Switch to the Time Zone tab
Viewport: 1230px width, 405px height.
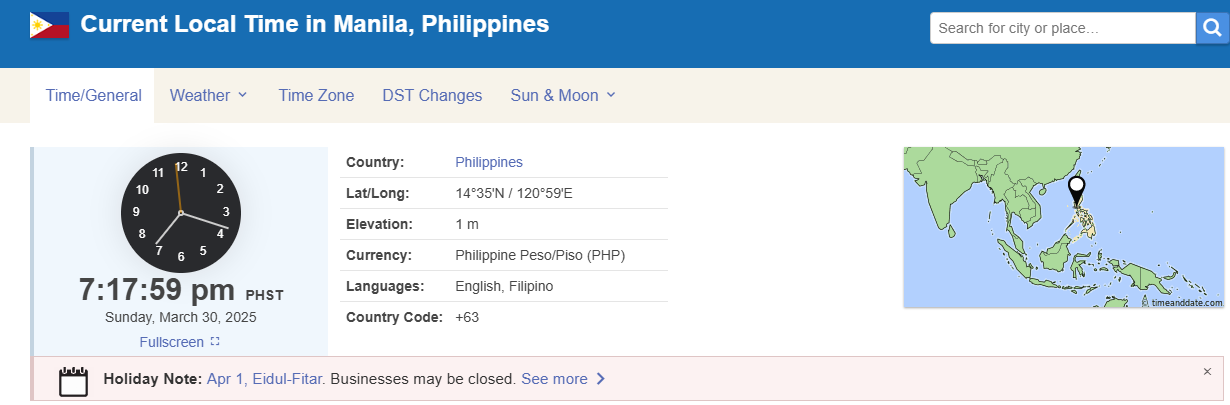coord(316,96)
